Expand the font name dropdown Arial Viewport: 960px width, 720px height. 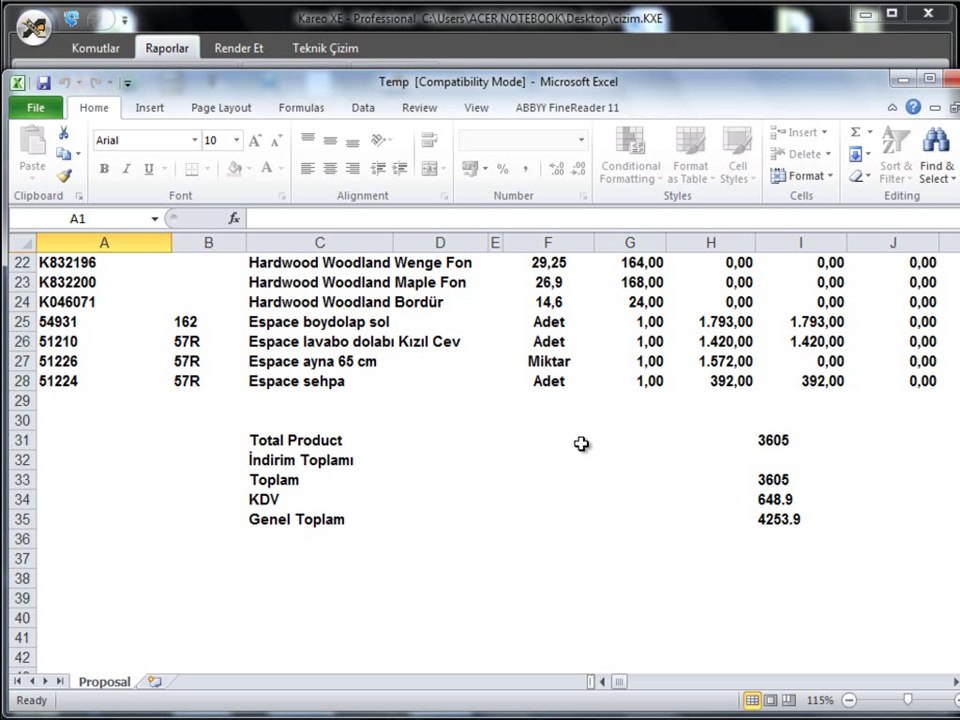(x=195, y=140)
